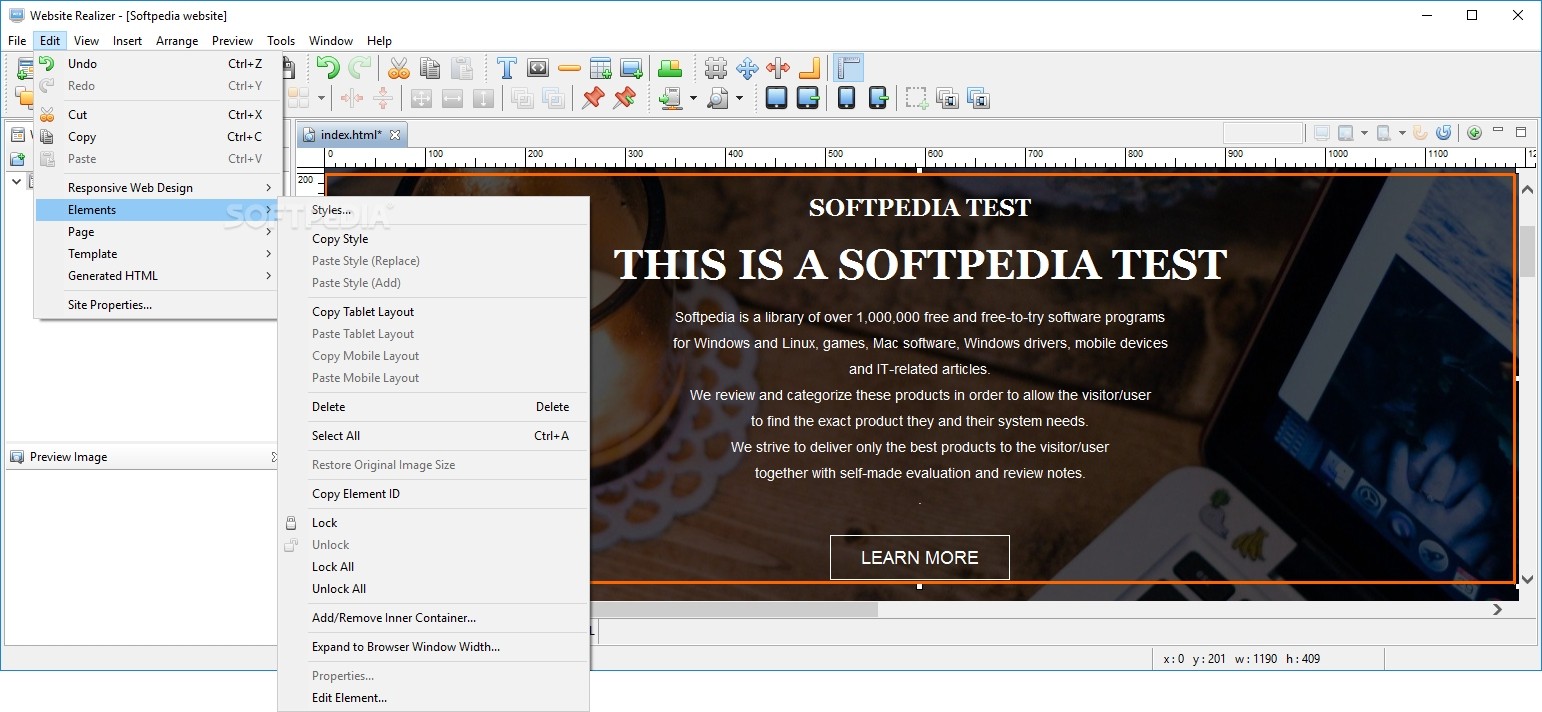Insert a table using the grid icon
Viewport: 1542px width, 712px height.
click(600, 68)
